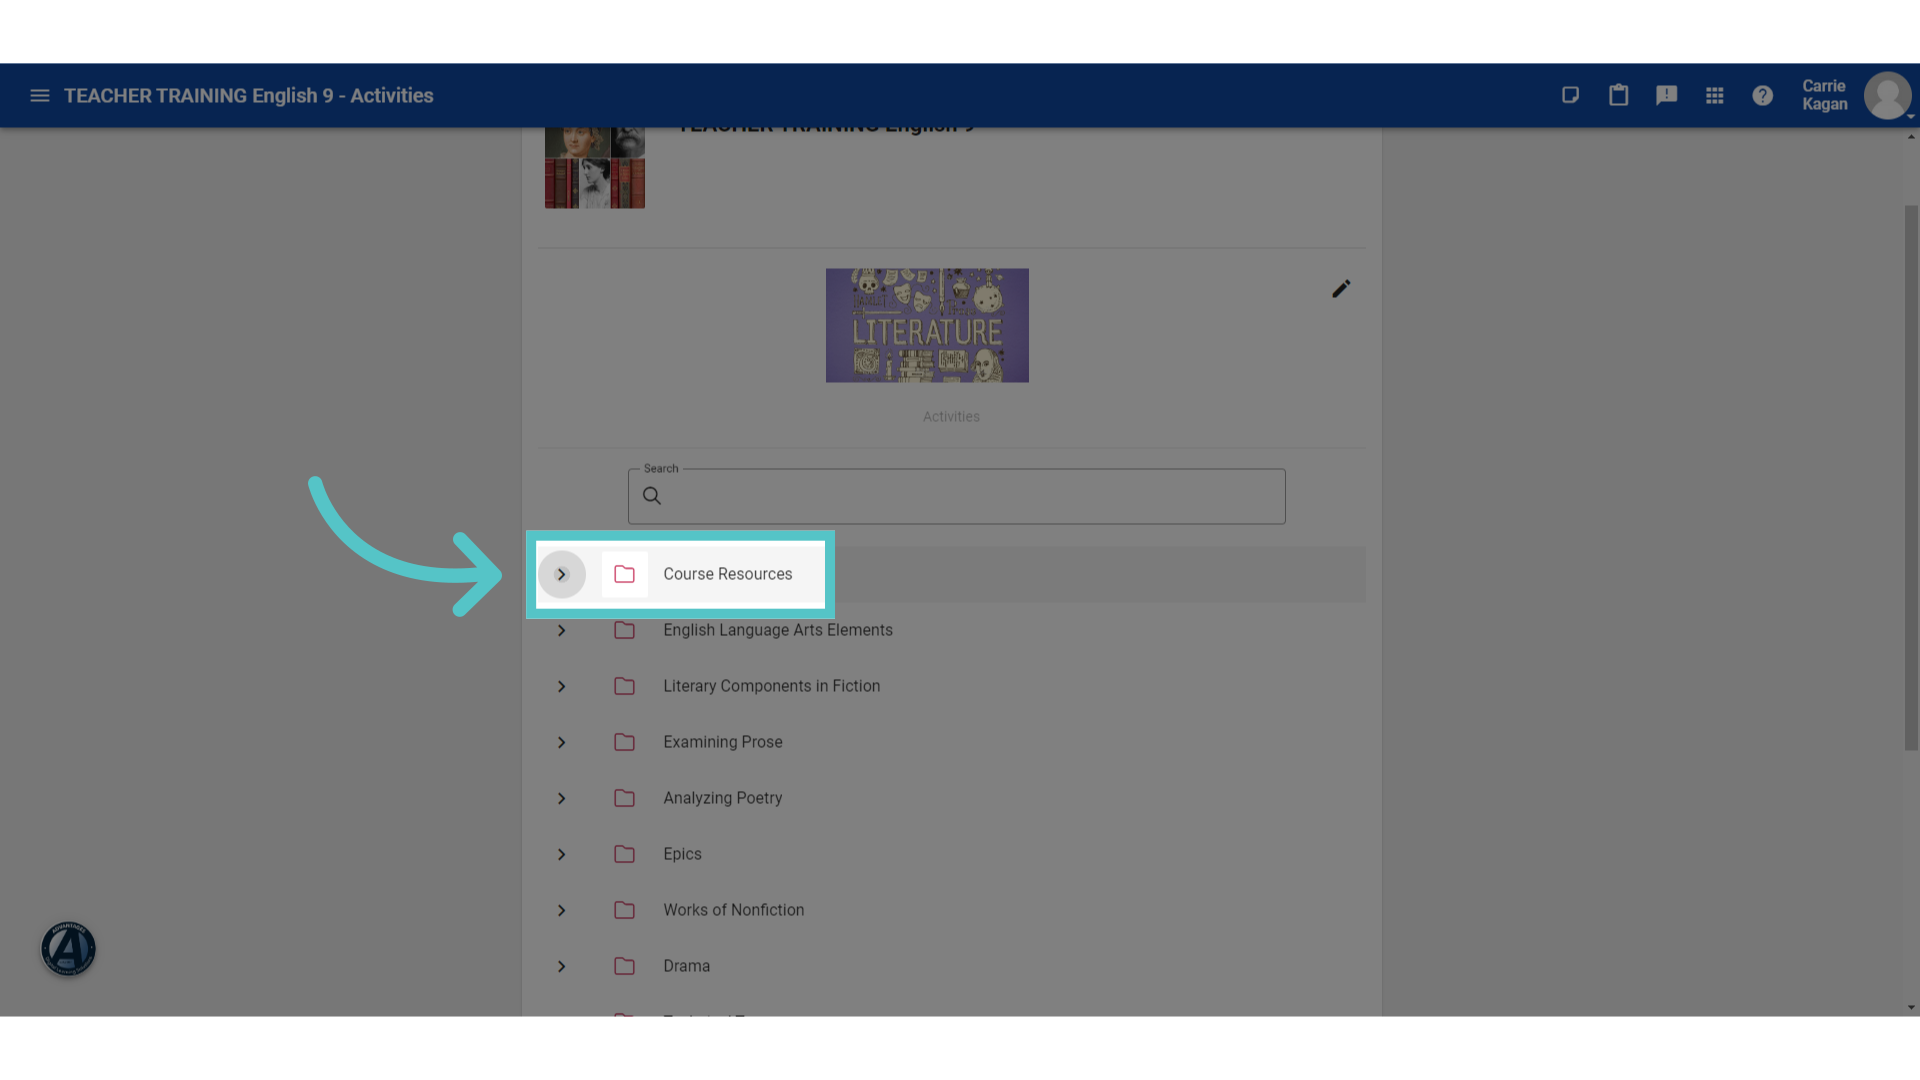Click the pencil edit icon
The height and width of the screenshot is (1080, 1920).
pos(1341,289)
